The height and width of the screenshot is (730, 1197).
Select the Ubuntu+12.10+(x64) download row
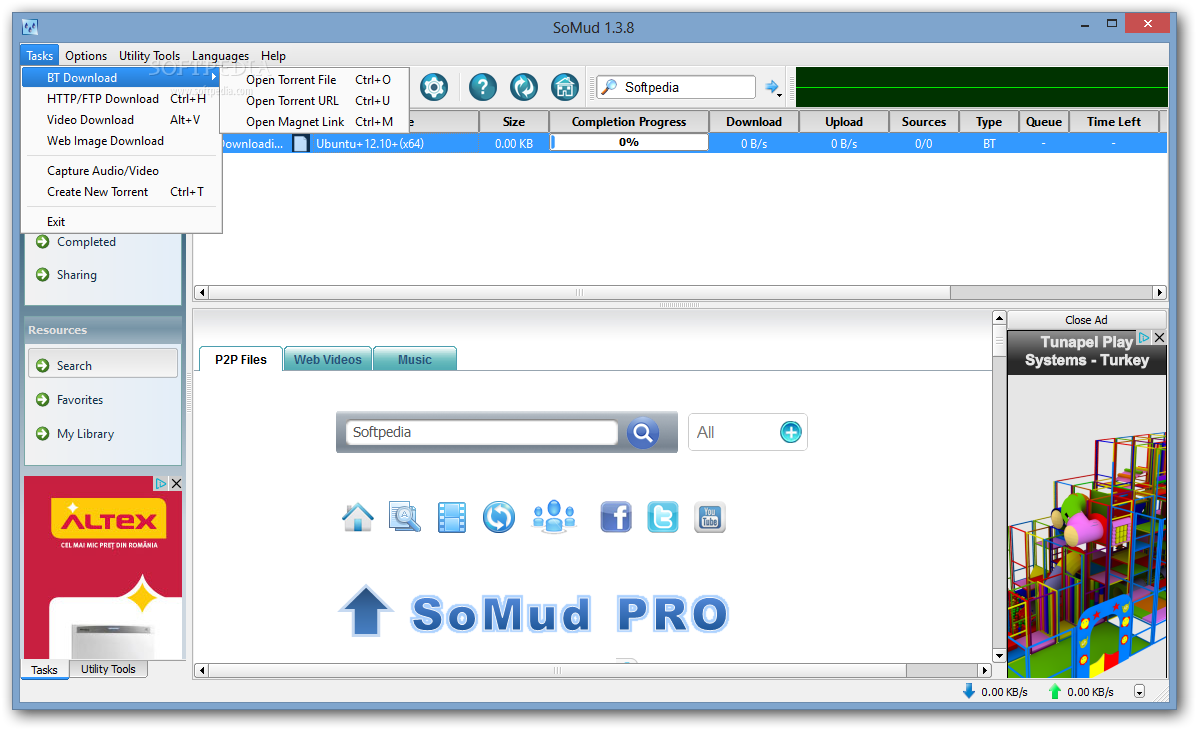(x=679, y=144)
